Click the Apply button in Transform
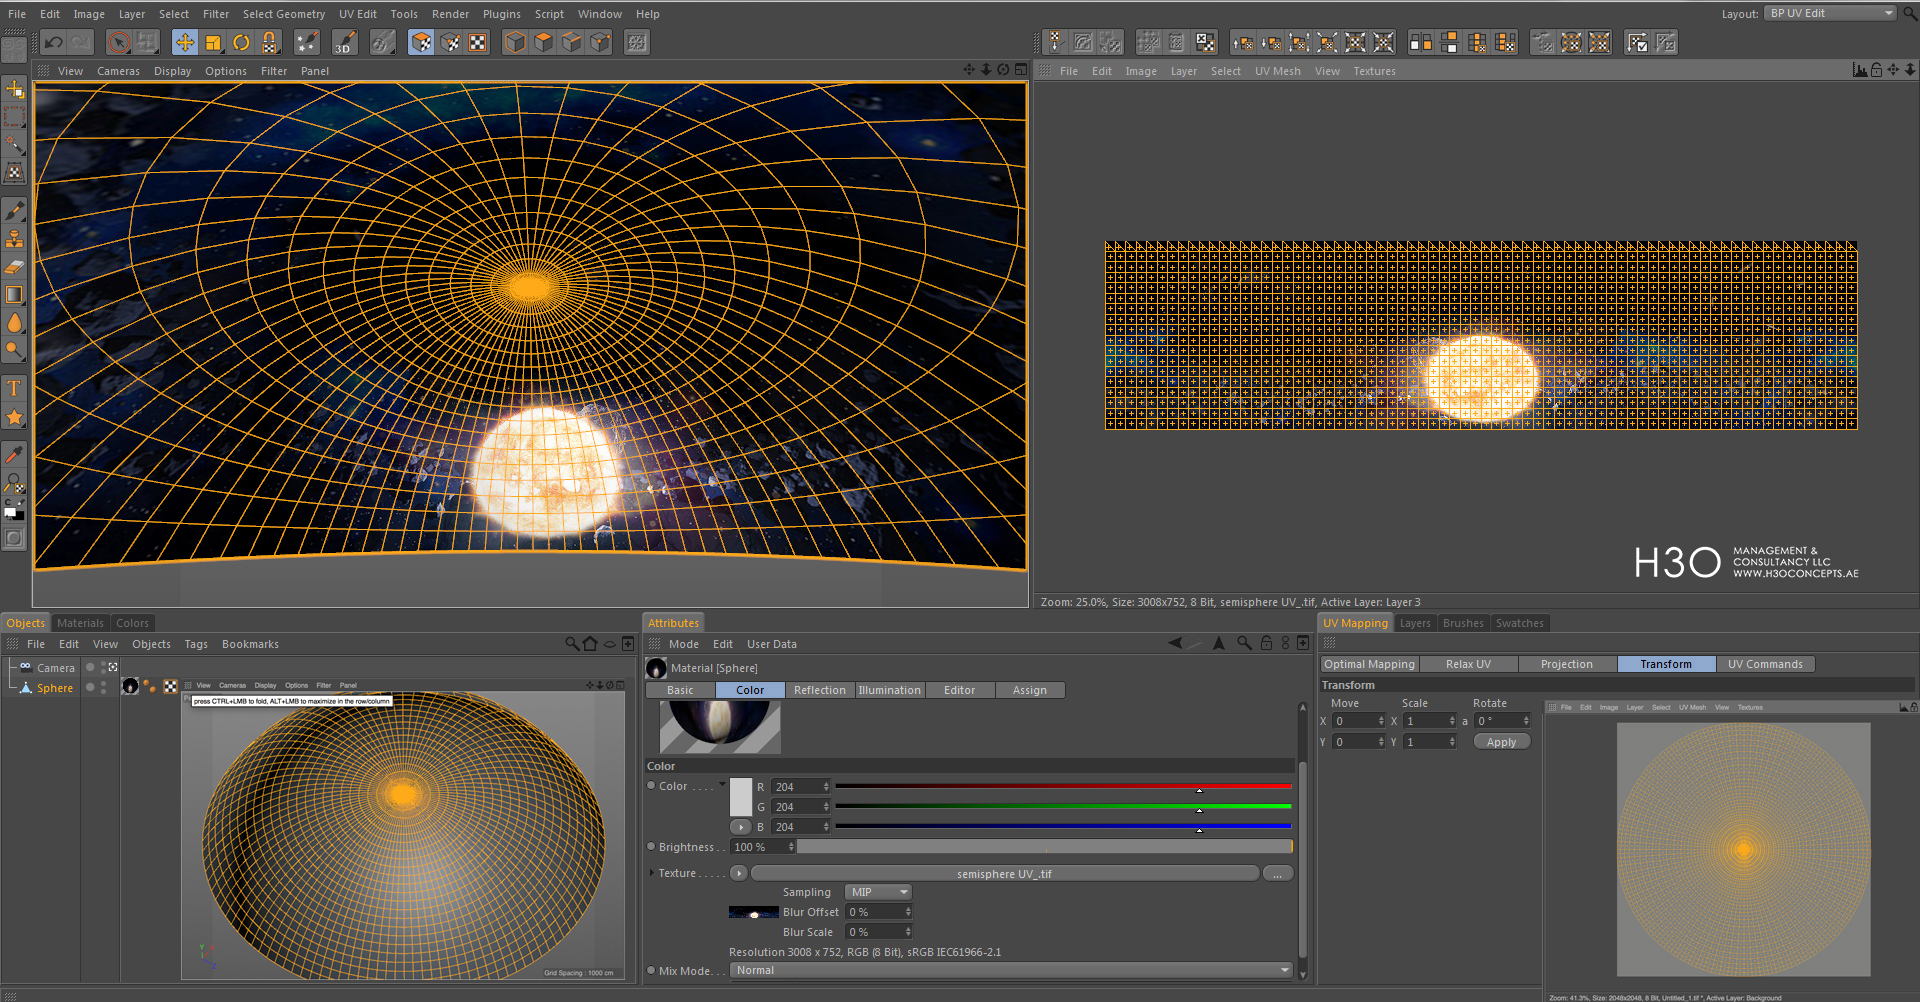This screenshot has width=1920, height=1002. click(x=1501, y=742)
